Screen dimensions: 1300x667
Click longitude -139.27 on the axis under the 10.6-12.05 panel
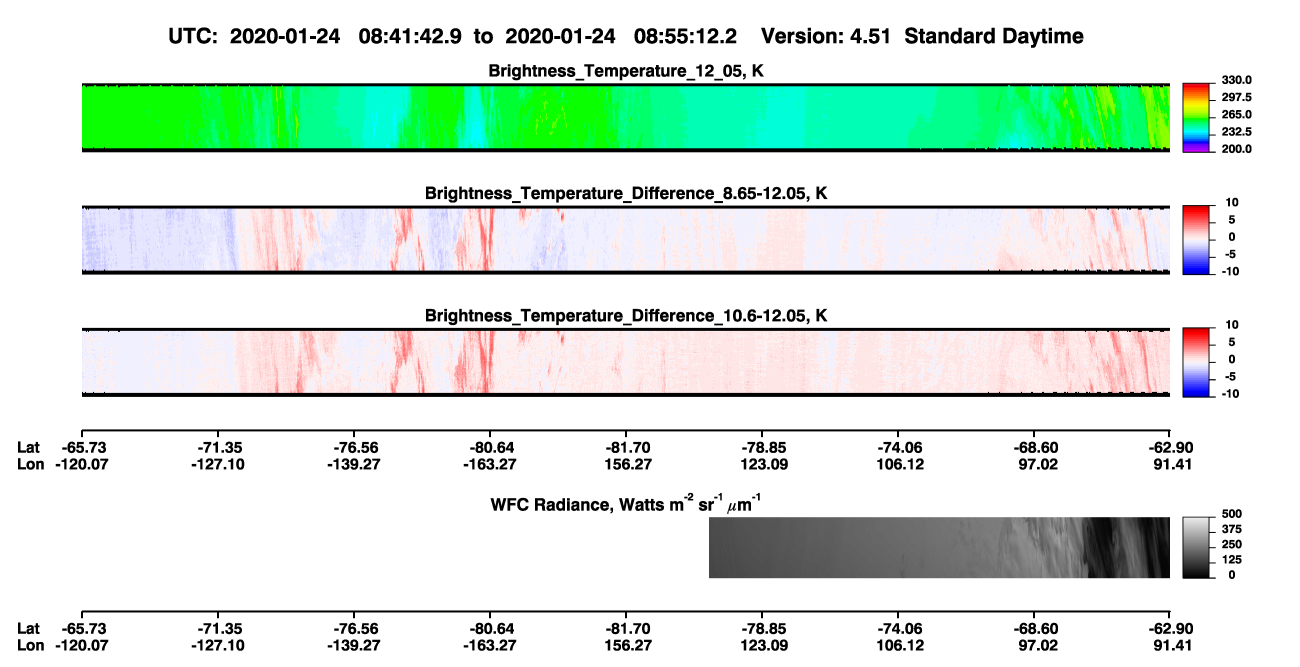[355, 463]
